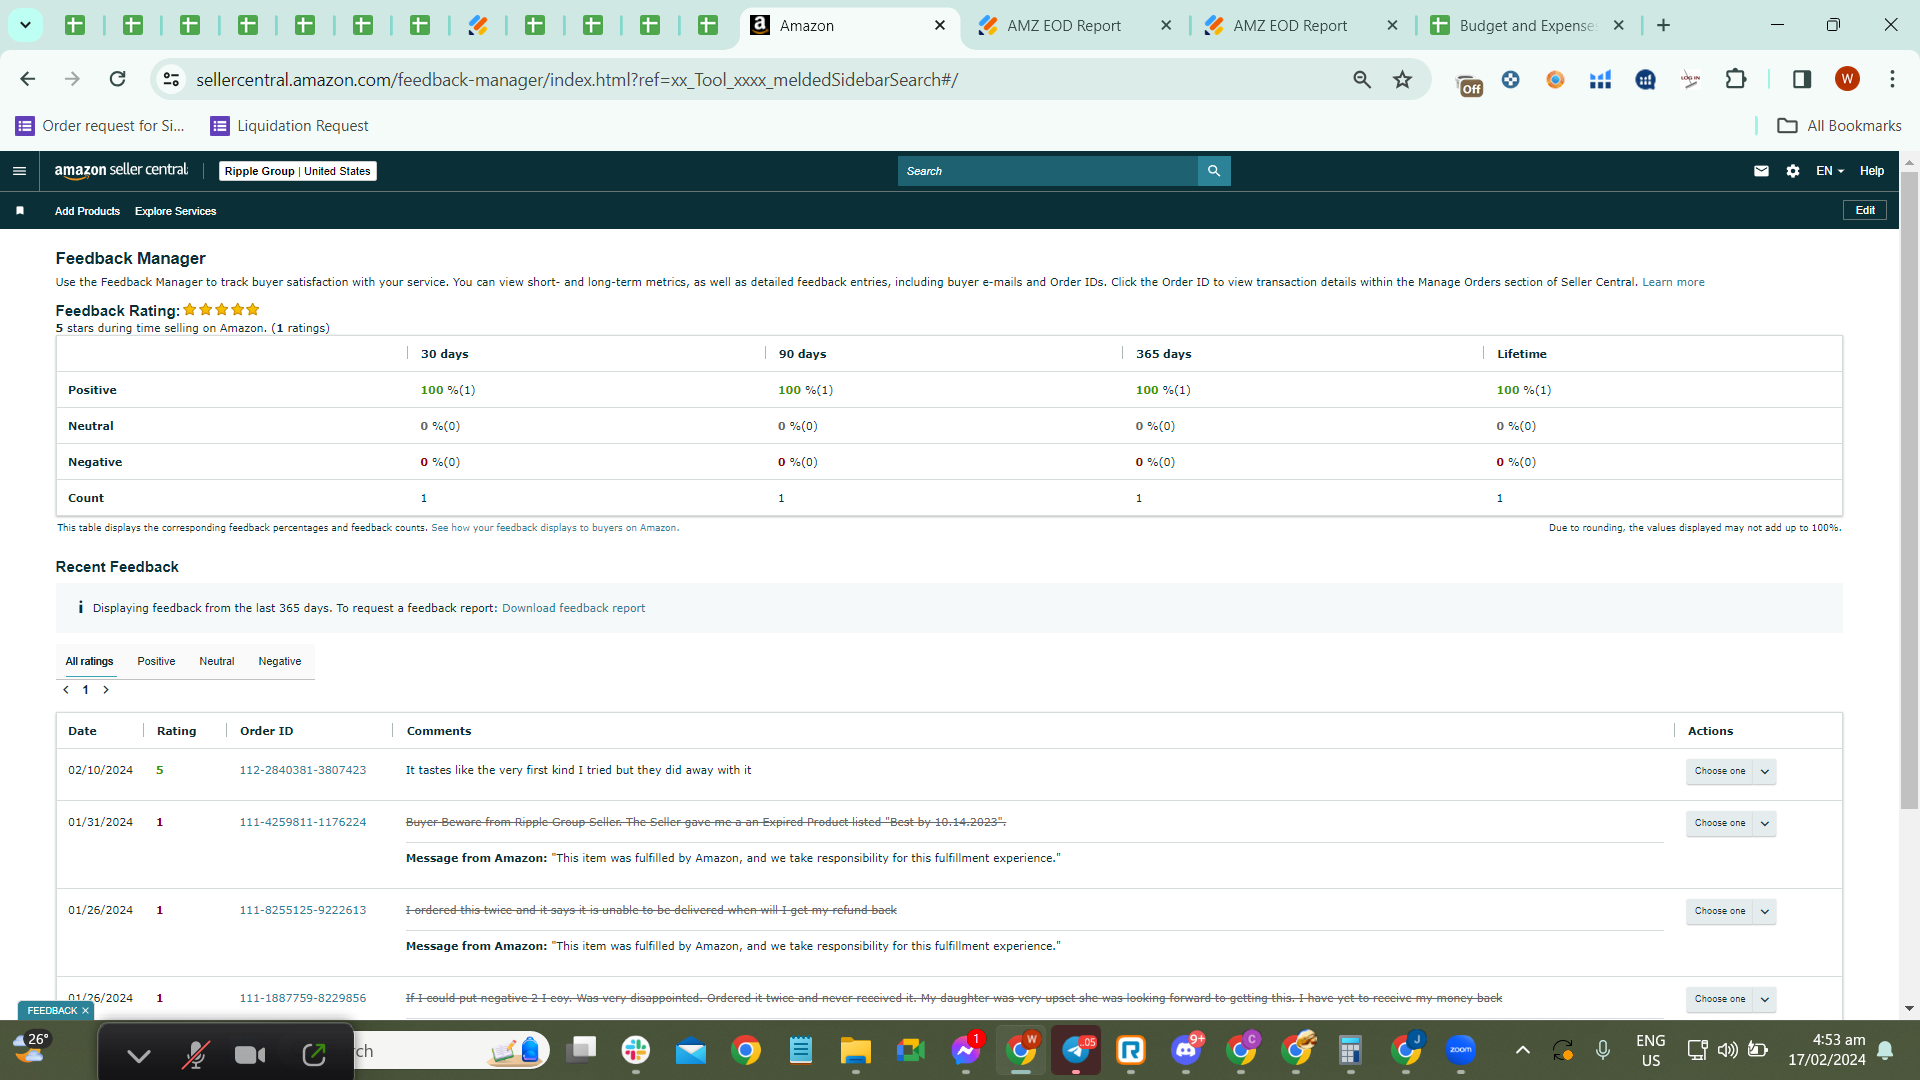Open the browser zoom magnifier icon
This screenshot has width=1920, height=1080.
(1362, 79)
